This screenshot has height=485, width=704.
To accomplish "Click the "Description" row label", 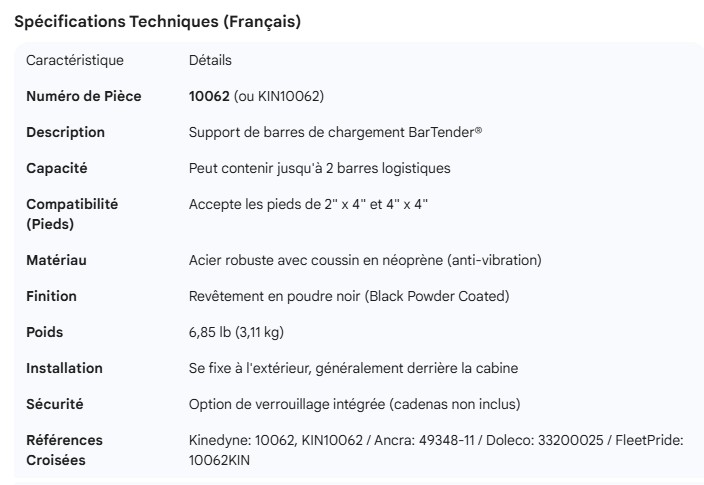I will pos(65,132).
